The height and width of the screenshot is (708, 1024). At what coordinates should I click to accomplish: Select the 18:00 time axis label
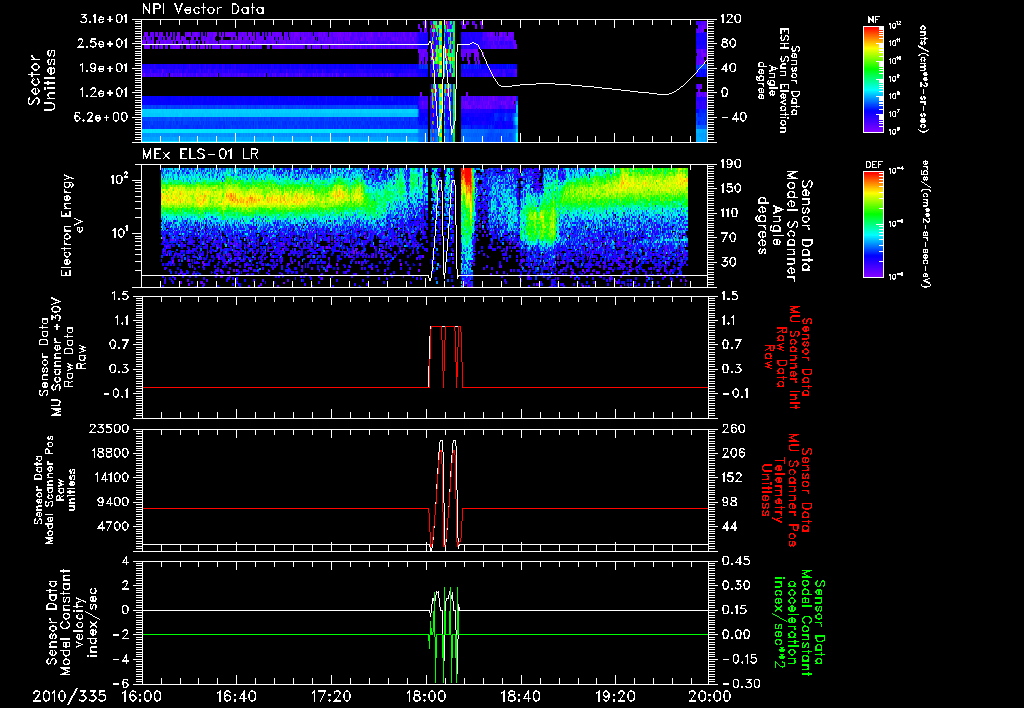(x=425, y=695)
